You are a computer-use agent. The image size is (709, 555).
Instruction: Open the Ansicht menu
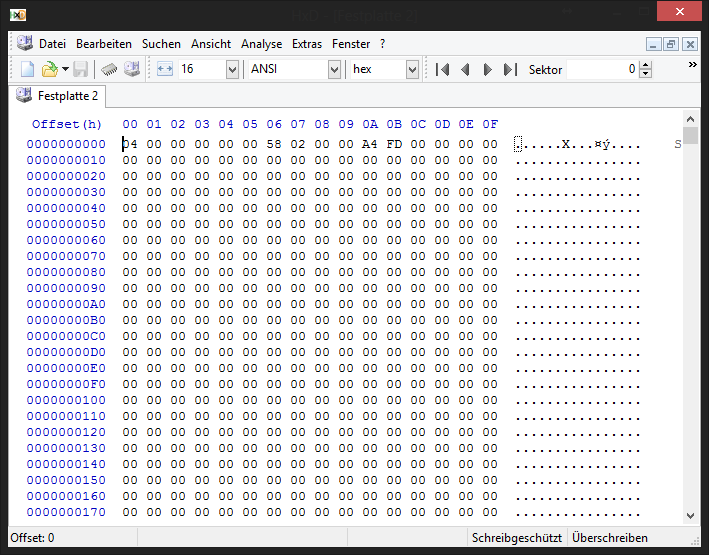[211, 44]
